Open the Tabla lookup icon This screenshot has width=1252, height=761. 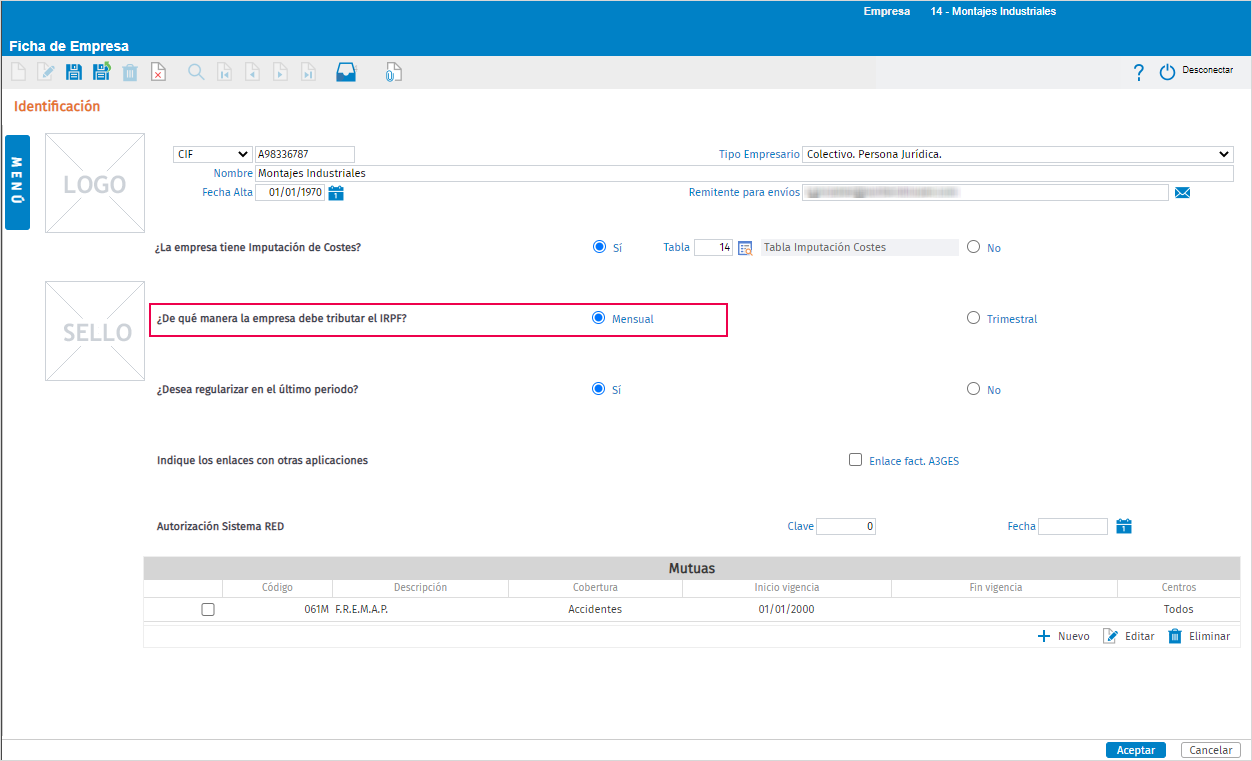click(x=745, y=248)
